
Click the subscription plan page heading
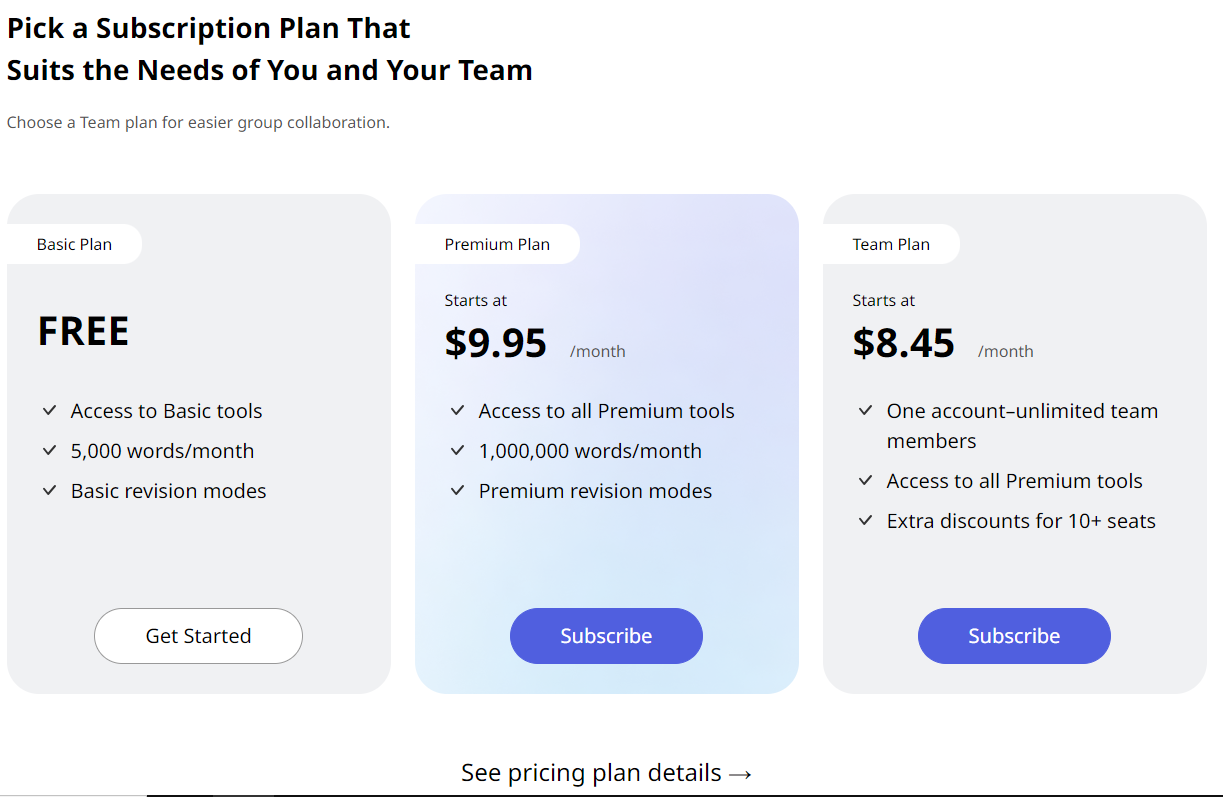click(269, 49)
